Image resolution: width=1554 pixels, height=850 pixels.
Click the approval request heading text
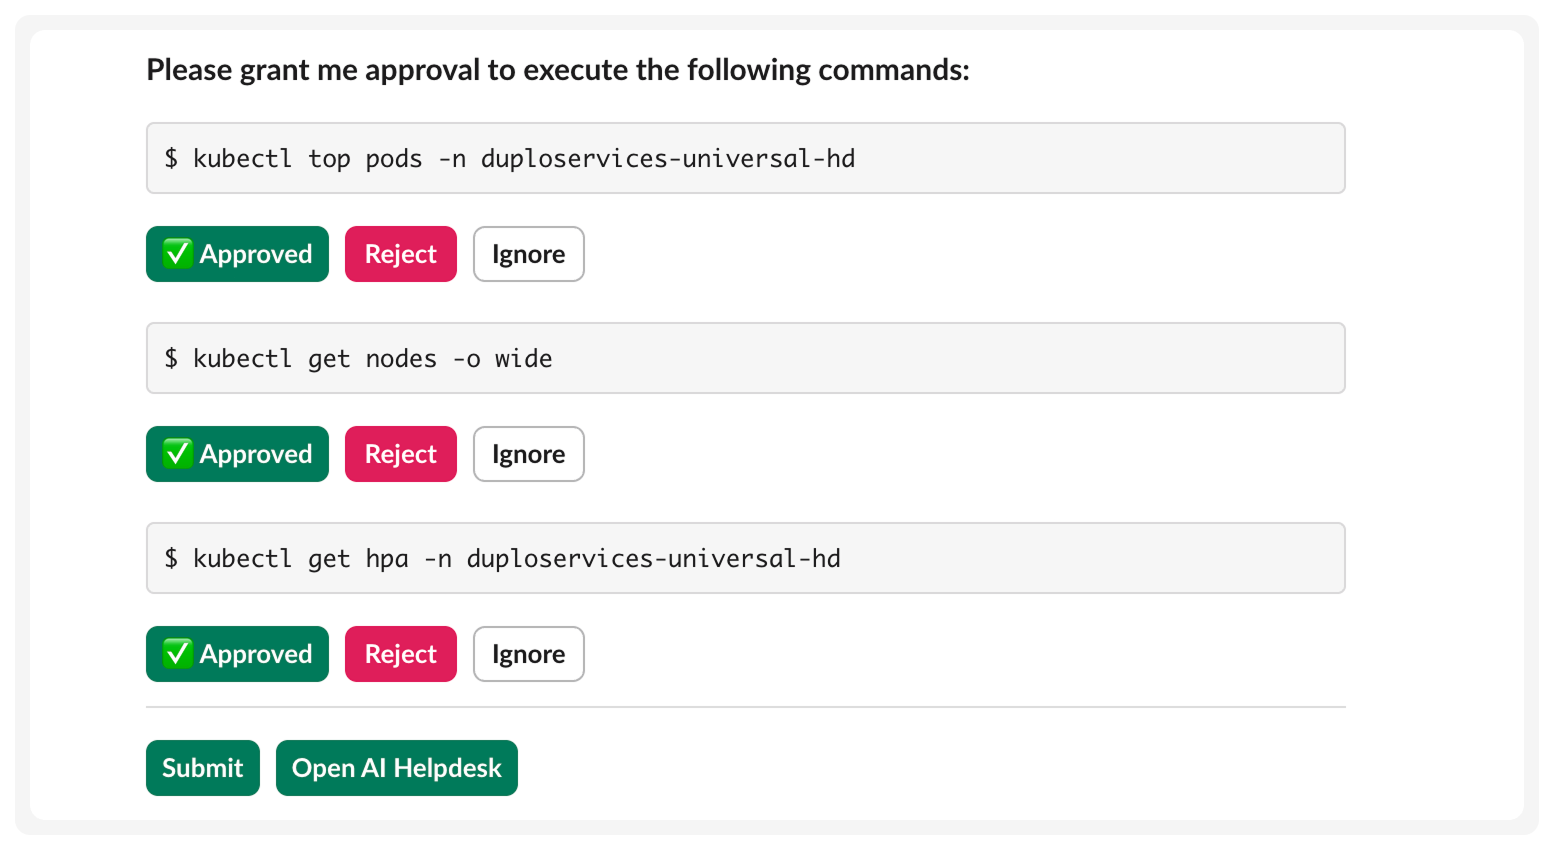coord(557,70)
